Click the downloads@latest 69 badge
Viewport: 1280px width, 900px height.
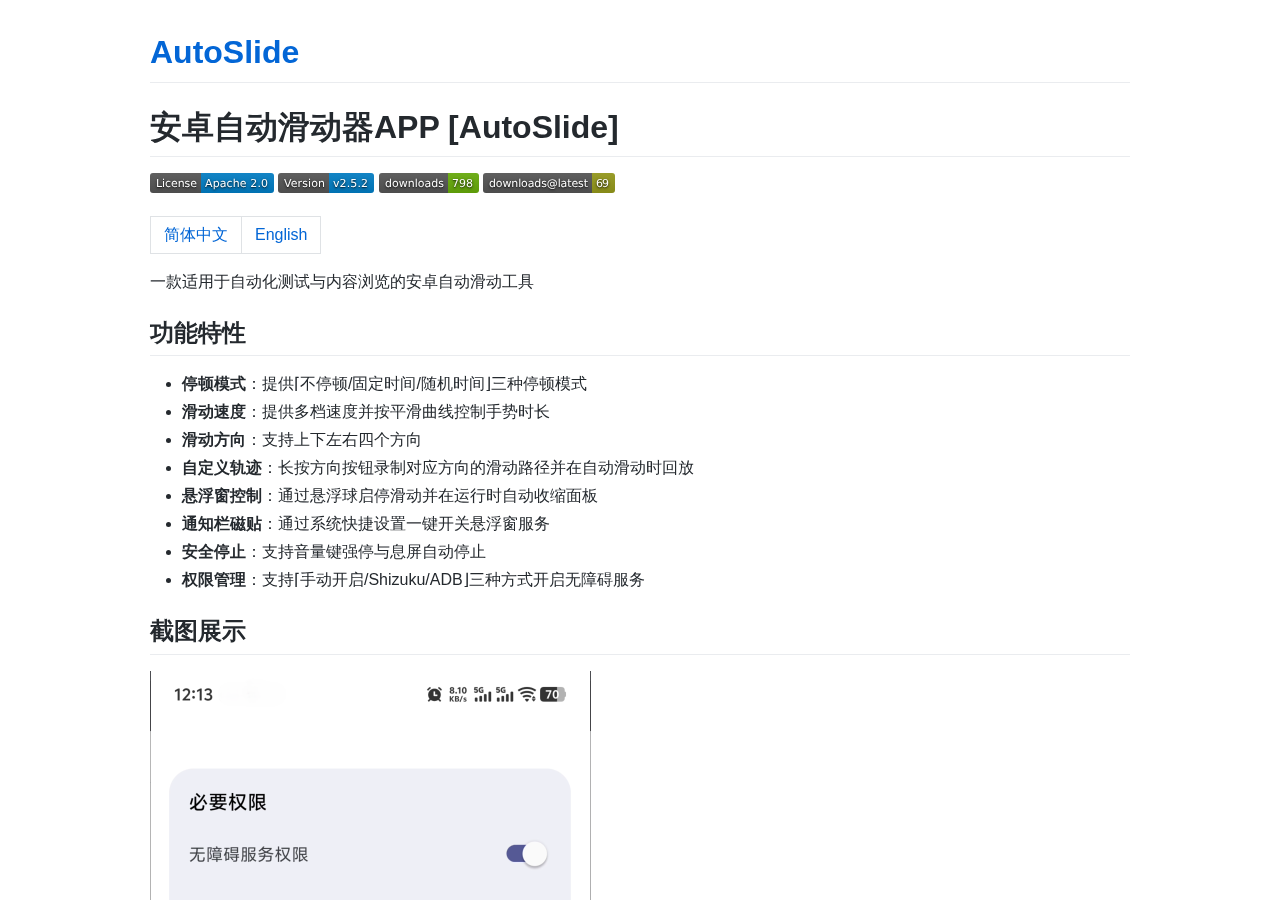coord(549,183)
